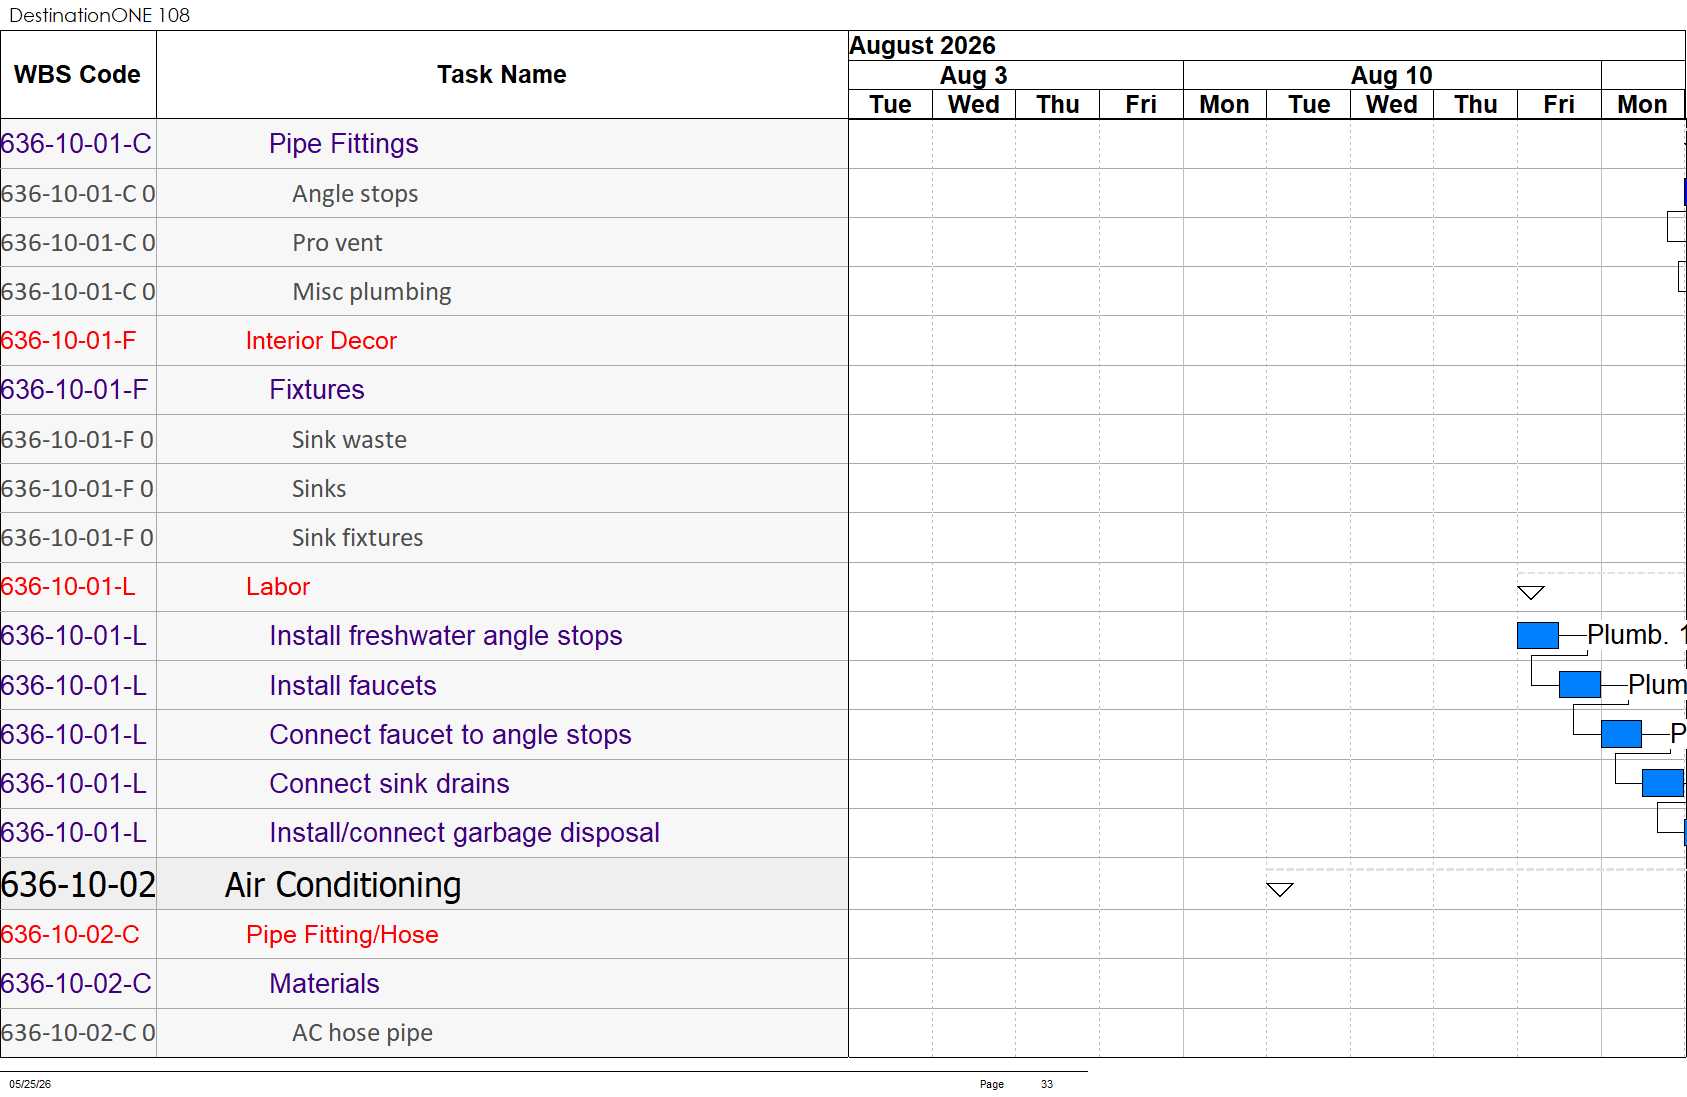This screenshot has height=1097, width=1687.
Task: Click WBS code 636-10-02
Action: (78, 885)
